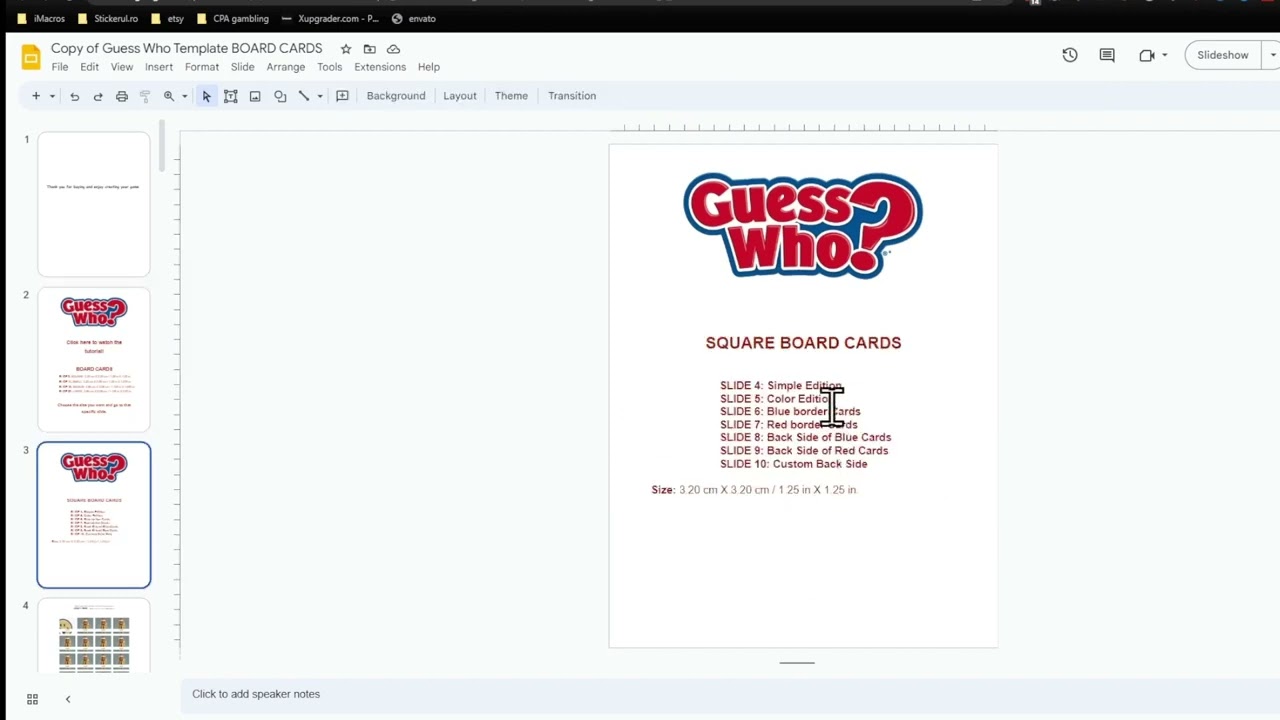Viewport: 1280px width, 720px height.
Task: Click the Zoom magnifier icon
Action: tap(169, 96)
